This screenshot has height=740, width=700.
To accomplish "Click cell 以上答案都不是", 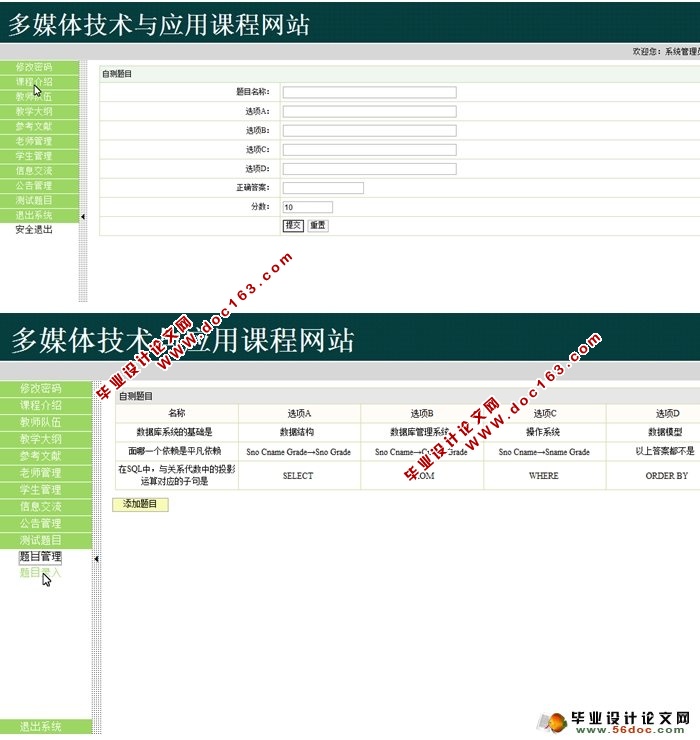I will pyautogui.click(x=665, y=451).
